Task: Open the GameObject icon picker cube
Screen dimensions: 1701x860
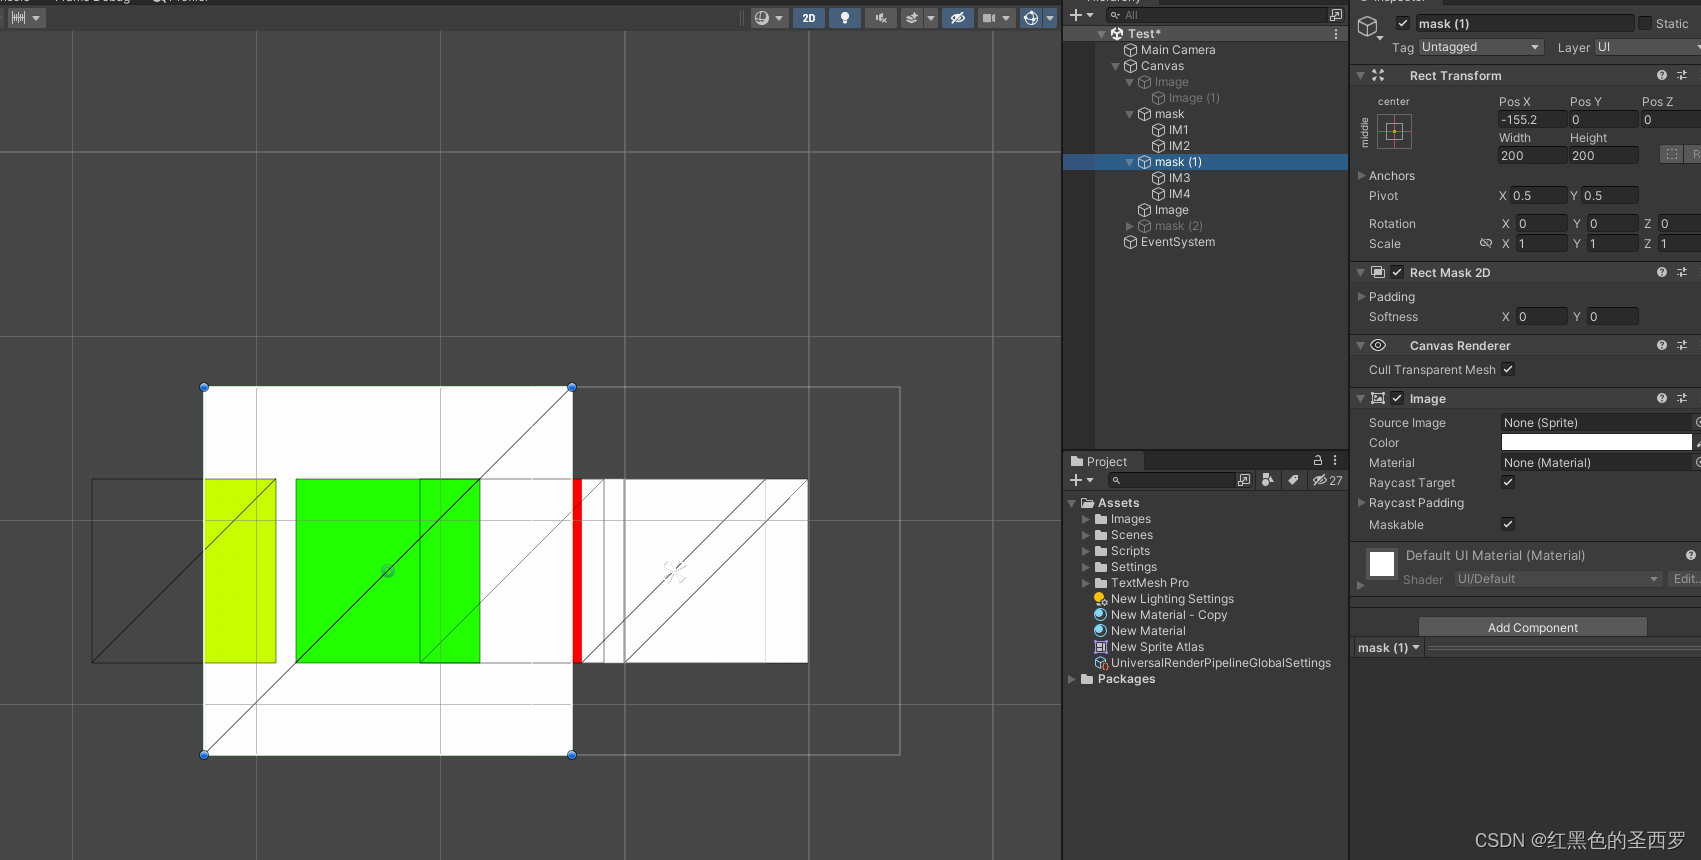Action: click(x=1369, y=27)
